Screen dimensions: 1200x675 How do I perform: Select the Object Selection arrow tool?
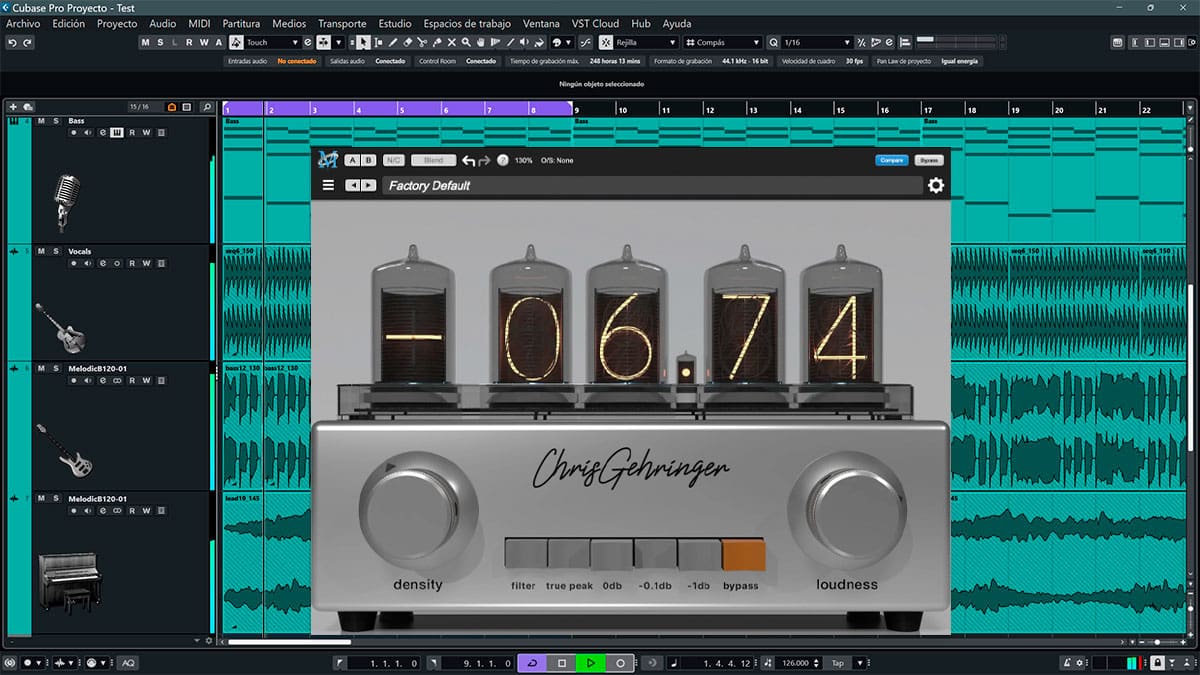pos(363,43)
